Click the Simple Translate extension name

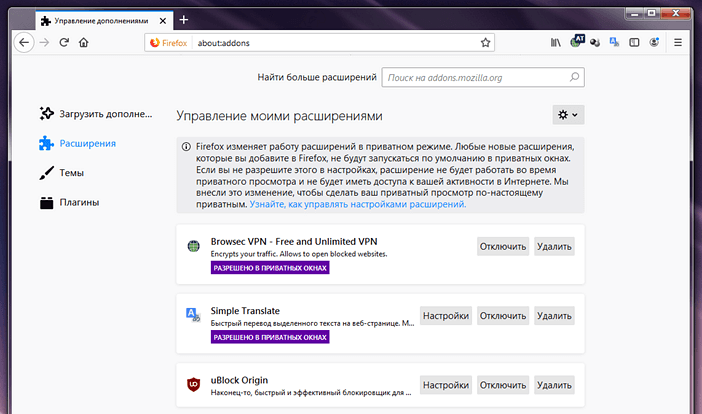pos(245,311)
